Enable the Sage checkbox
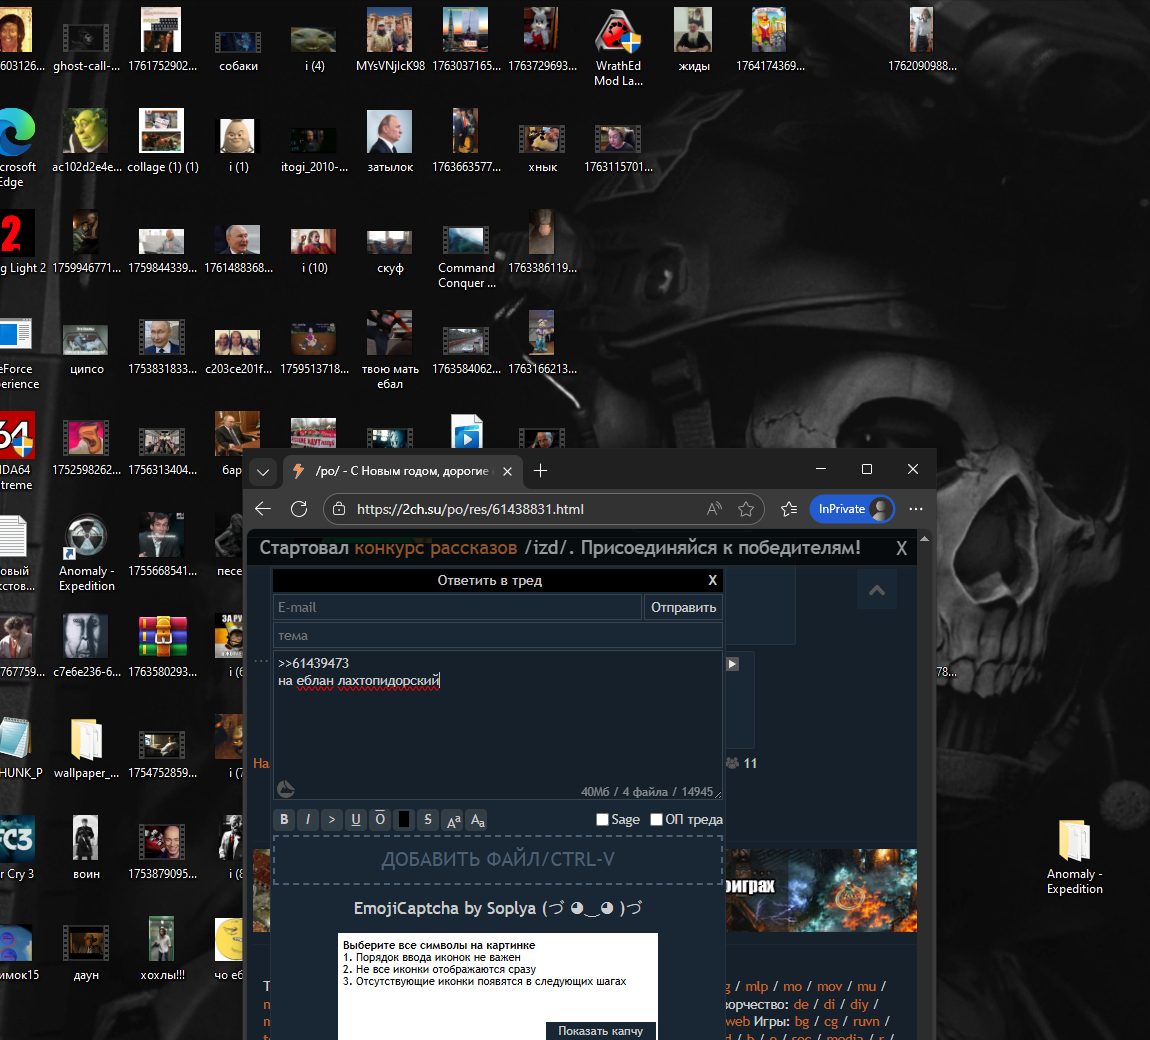 [602, 819]
